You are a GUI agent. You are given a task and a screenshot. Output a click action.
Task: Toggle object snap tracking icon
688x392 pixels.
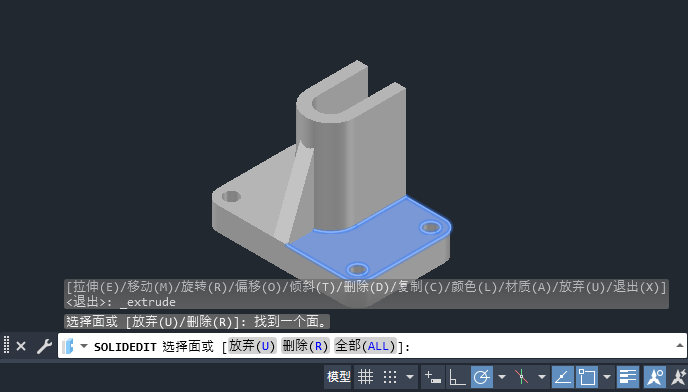(x=563, y=377)
